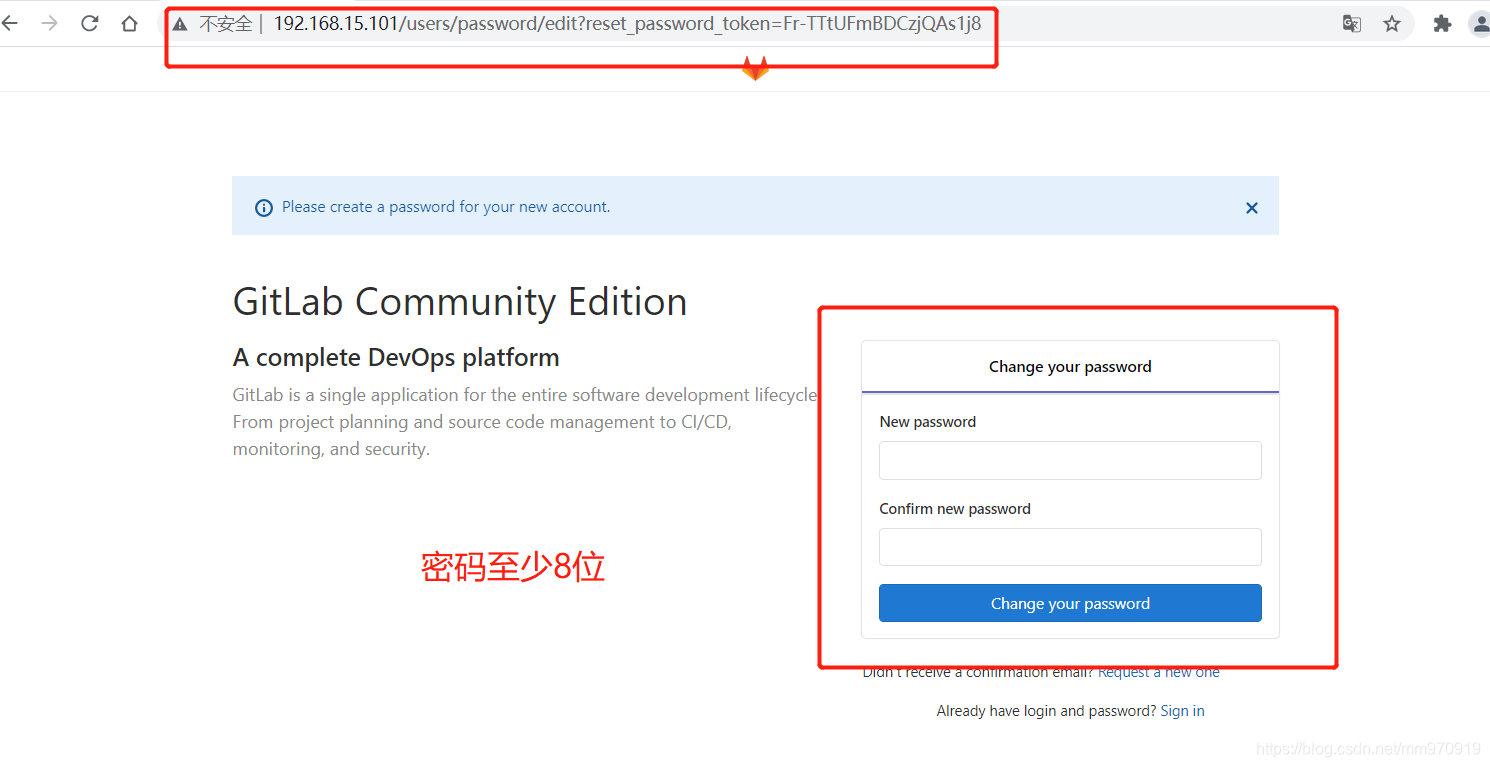Viewport: 1490px width, 767px height.
Task: Click the A complete DevOps platform subheading
Action: coord(396,358)
